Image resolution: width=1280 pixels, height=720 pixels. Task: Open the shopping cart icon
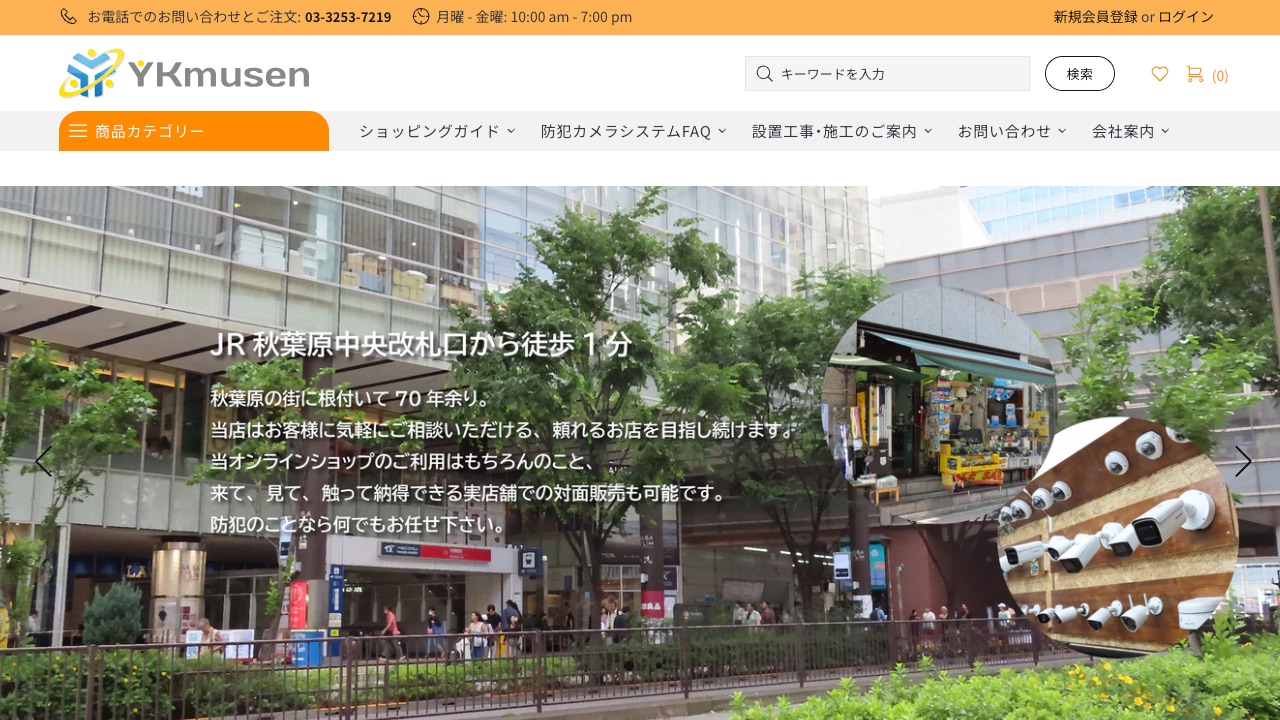click(x=1194, y=74)
